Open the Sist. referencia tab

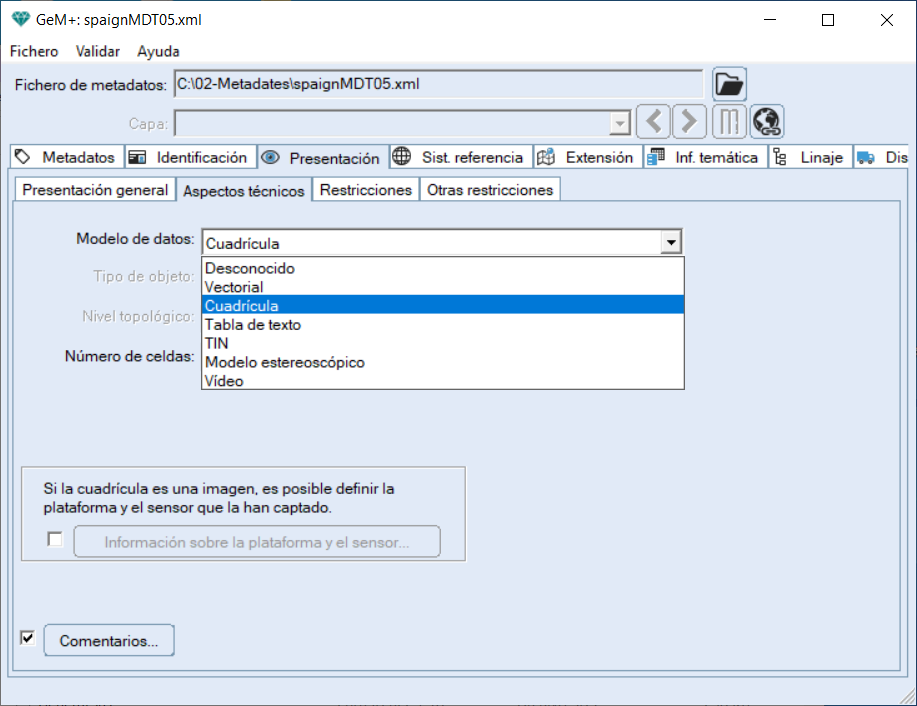[460, 157]
